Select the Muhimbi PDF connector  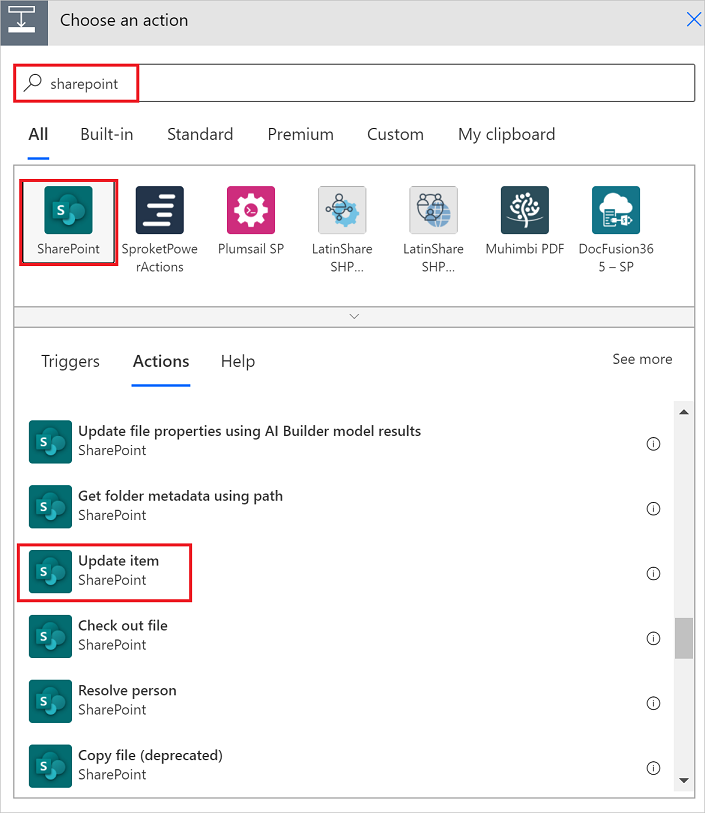[525, 210]
